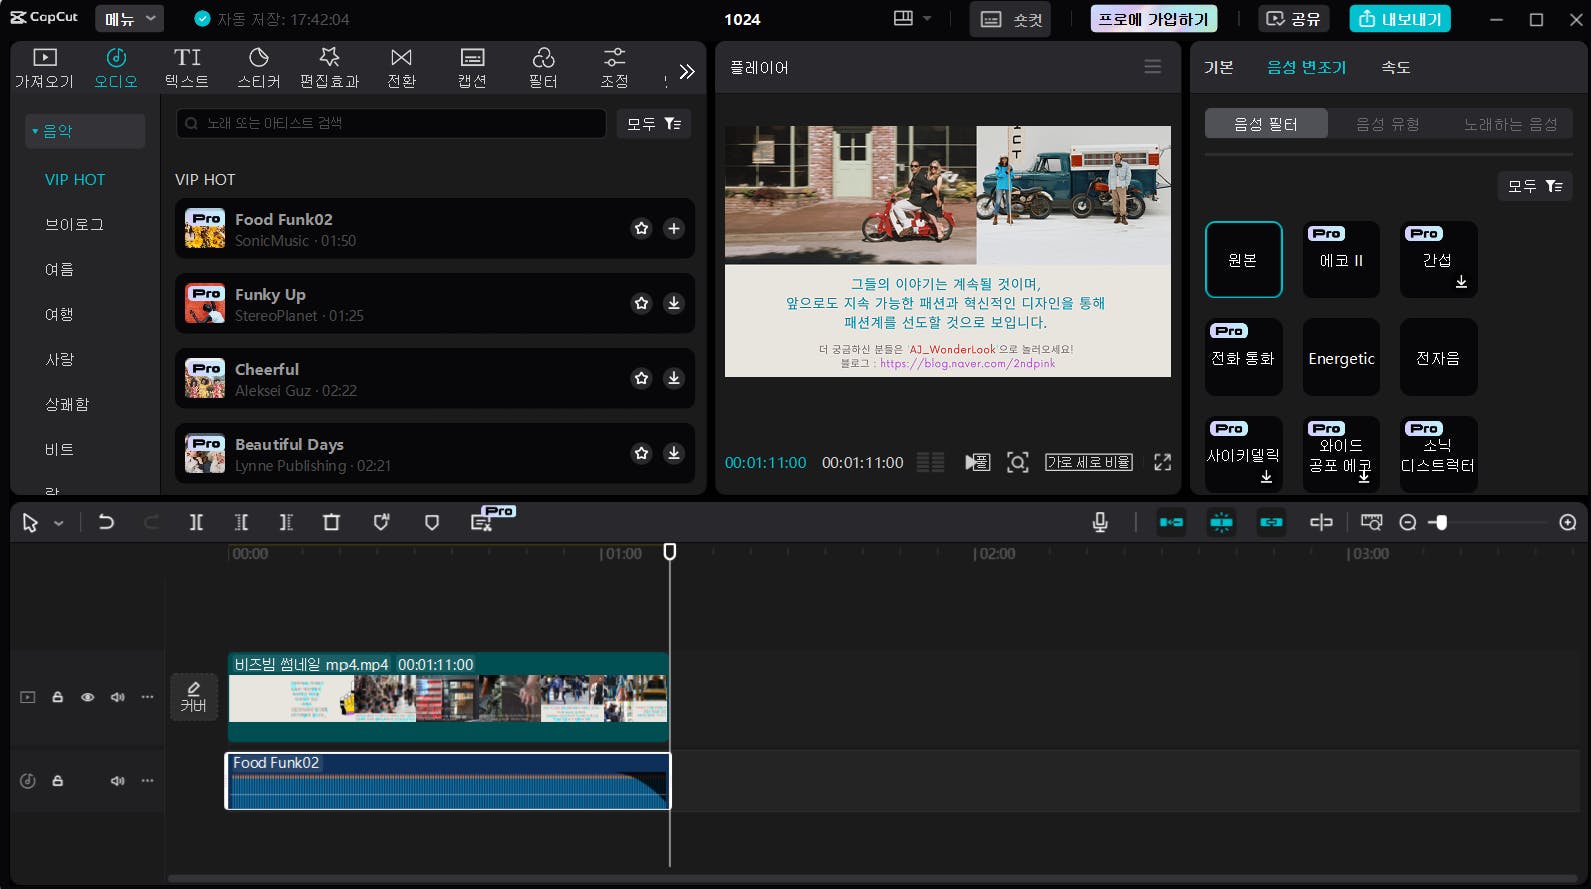Open the Stickers (스티커) panel

pyautogui.click(x=258, y=67)
